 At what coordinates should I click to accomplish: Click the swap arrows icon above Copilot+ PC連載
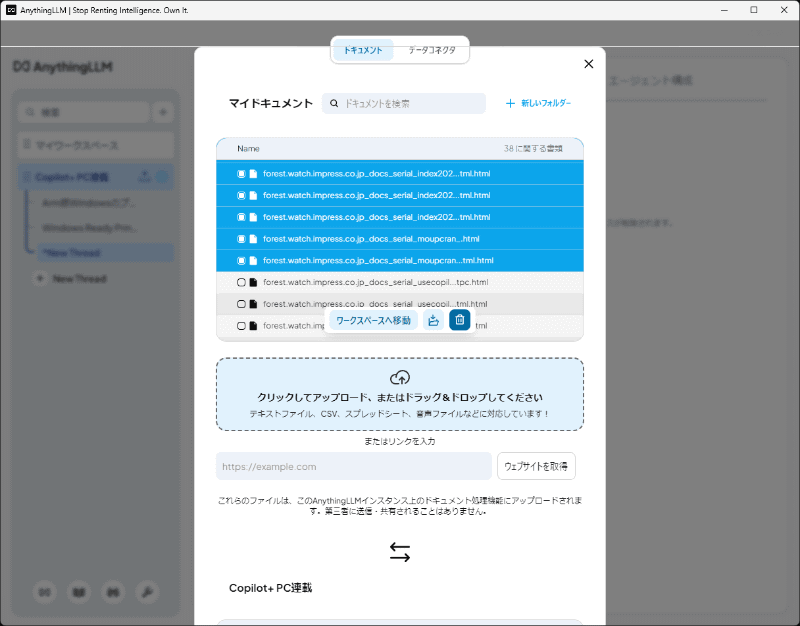coord(400,552)
